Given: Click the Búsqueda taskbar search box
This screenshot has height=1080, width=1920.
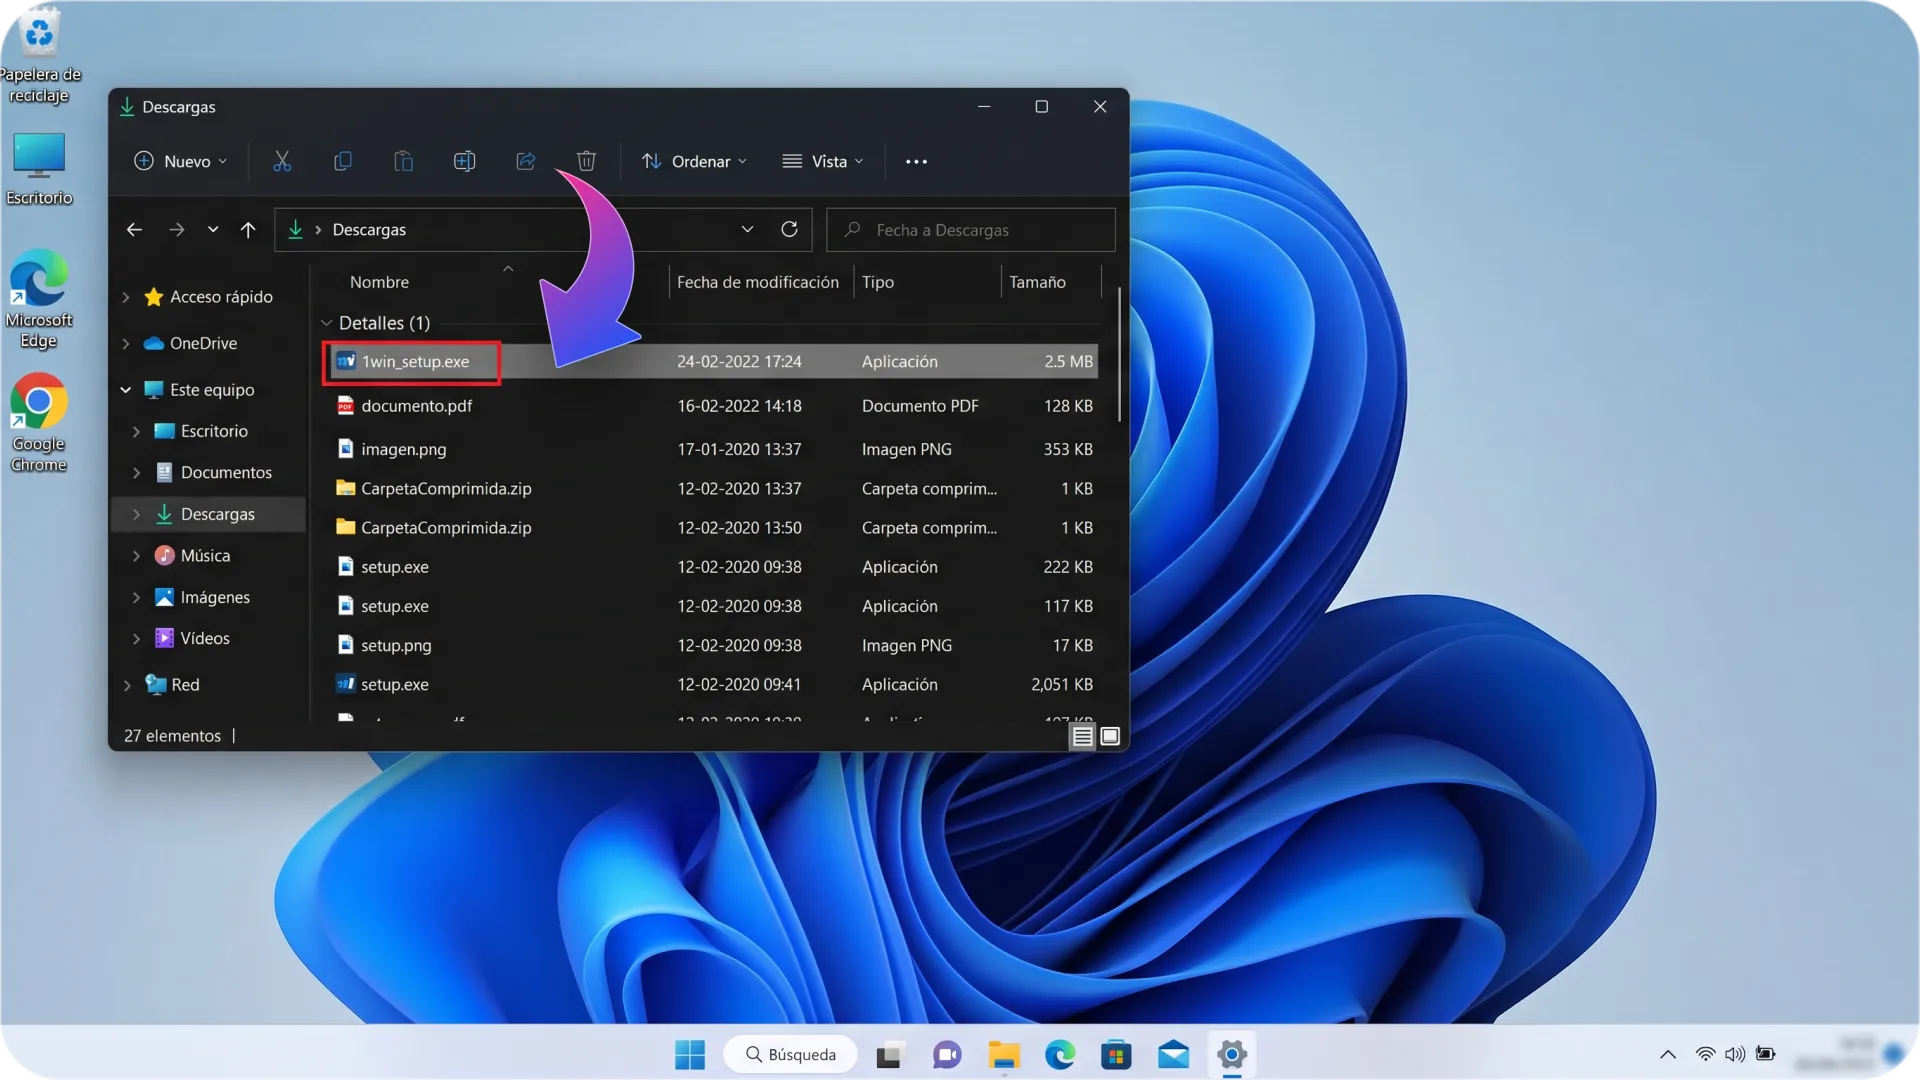Looking at the screenshot, I should [790, 1055].
